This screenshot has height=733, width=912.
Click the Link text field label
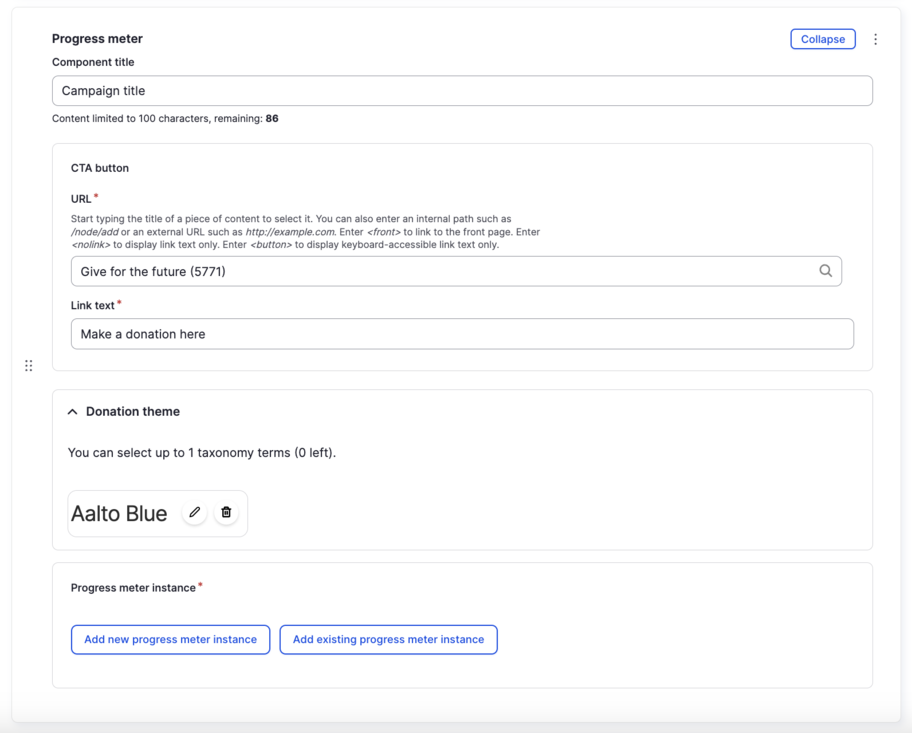pos(93,305)
